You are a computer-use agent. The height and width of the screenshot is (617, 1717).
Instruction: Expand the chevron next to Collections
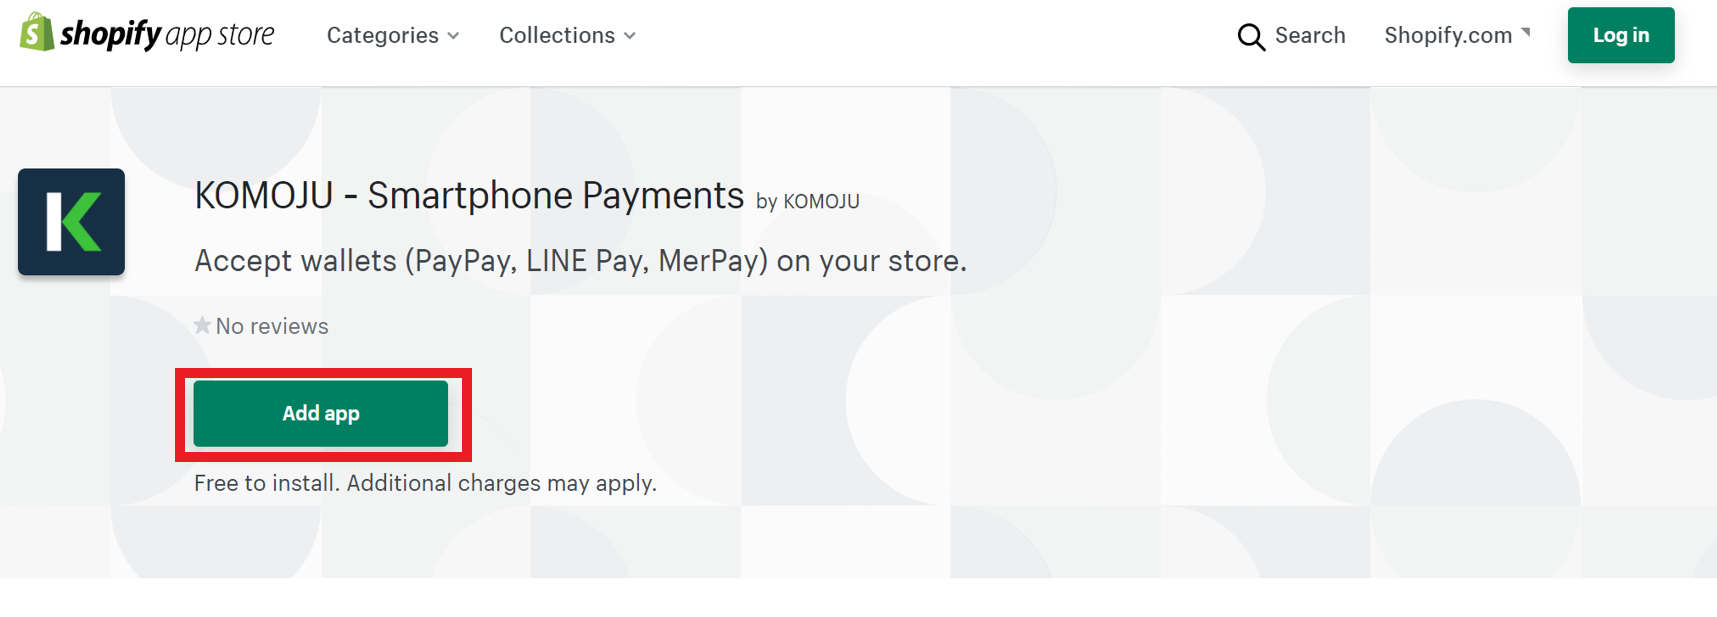pyautogui.click(x=630, y=36)
